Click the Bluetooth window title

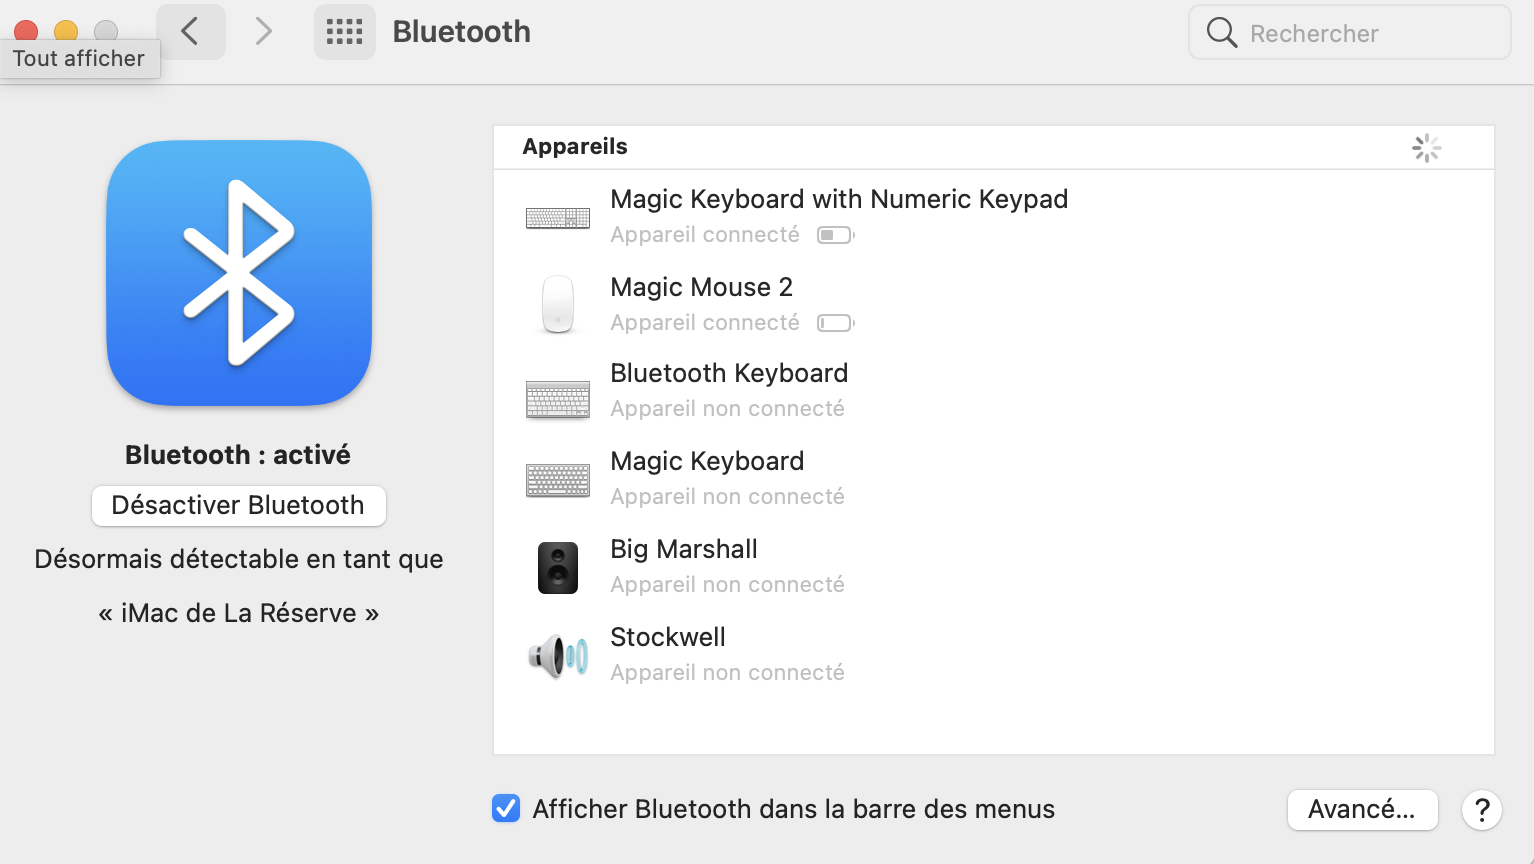[x=462, y=32]
